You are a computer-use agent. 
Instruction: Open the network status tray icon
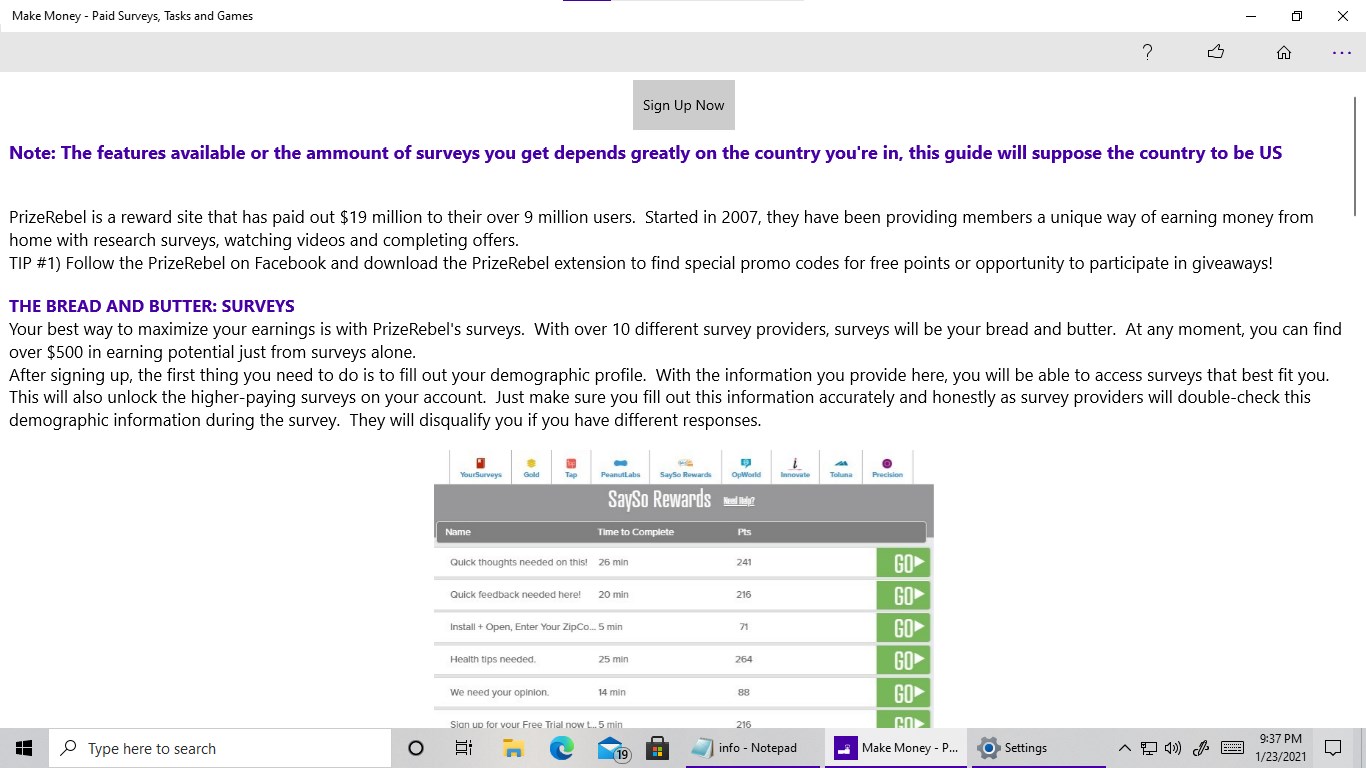[1149, 748]
